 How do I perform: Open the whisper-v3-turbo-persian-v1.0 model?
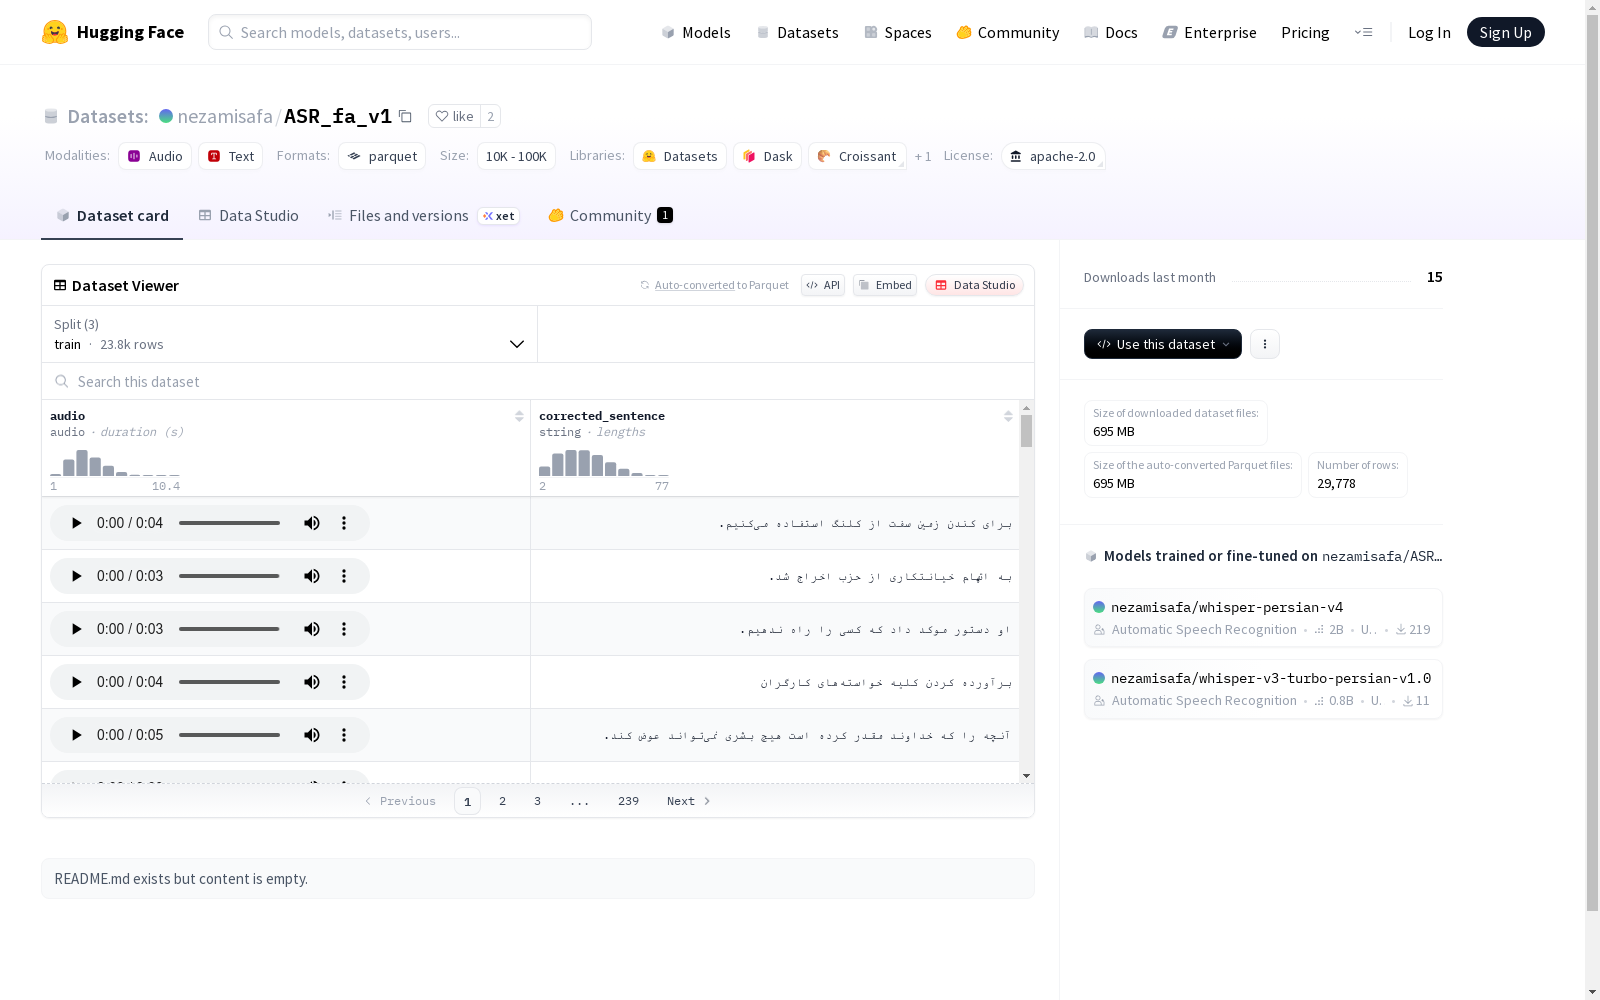(1263, 689)
